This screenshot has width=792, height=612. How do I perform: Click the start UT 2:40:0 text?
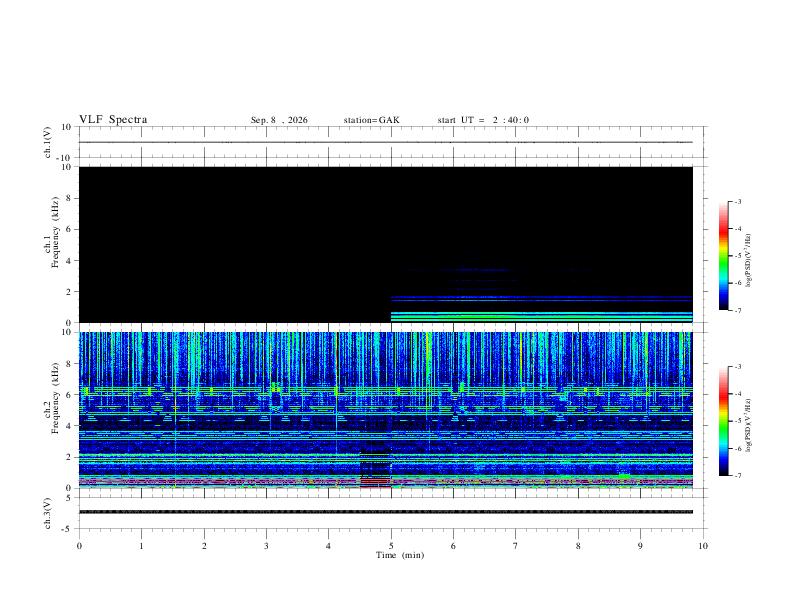pyautogui.click(x=483, y=120)
